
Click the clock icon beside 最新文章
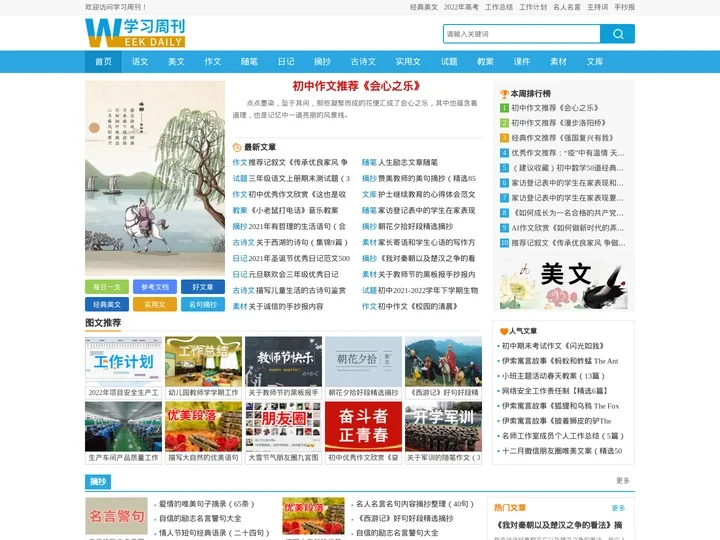point(237,147)
